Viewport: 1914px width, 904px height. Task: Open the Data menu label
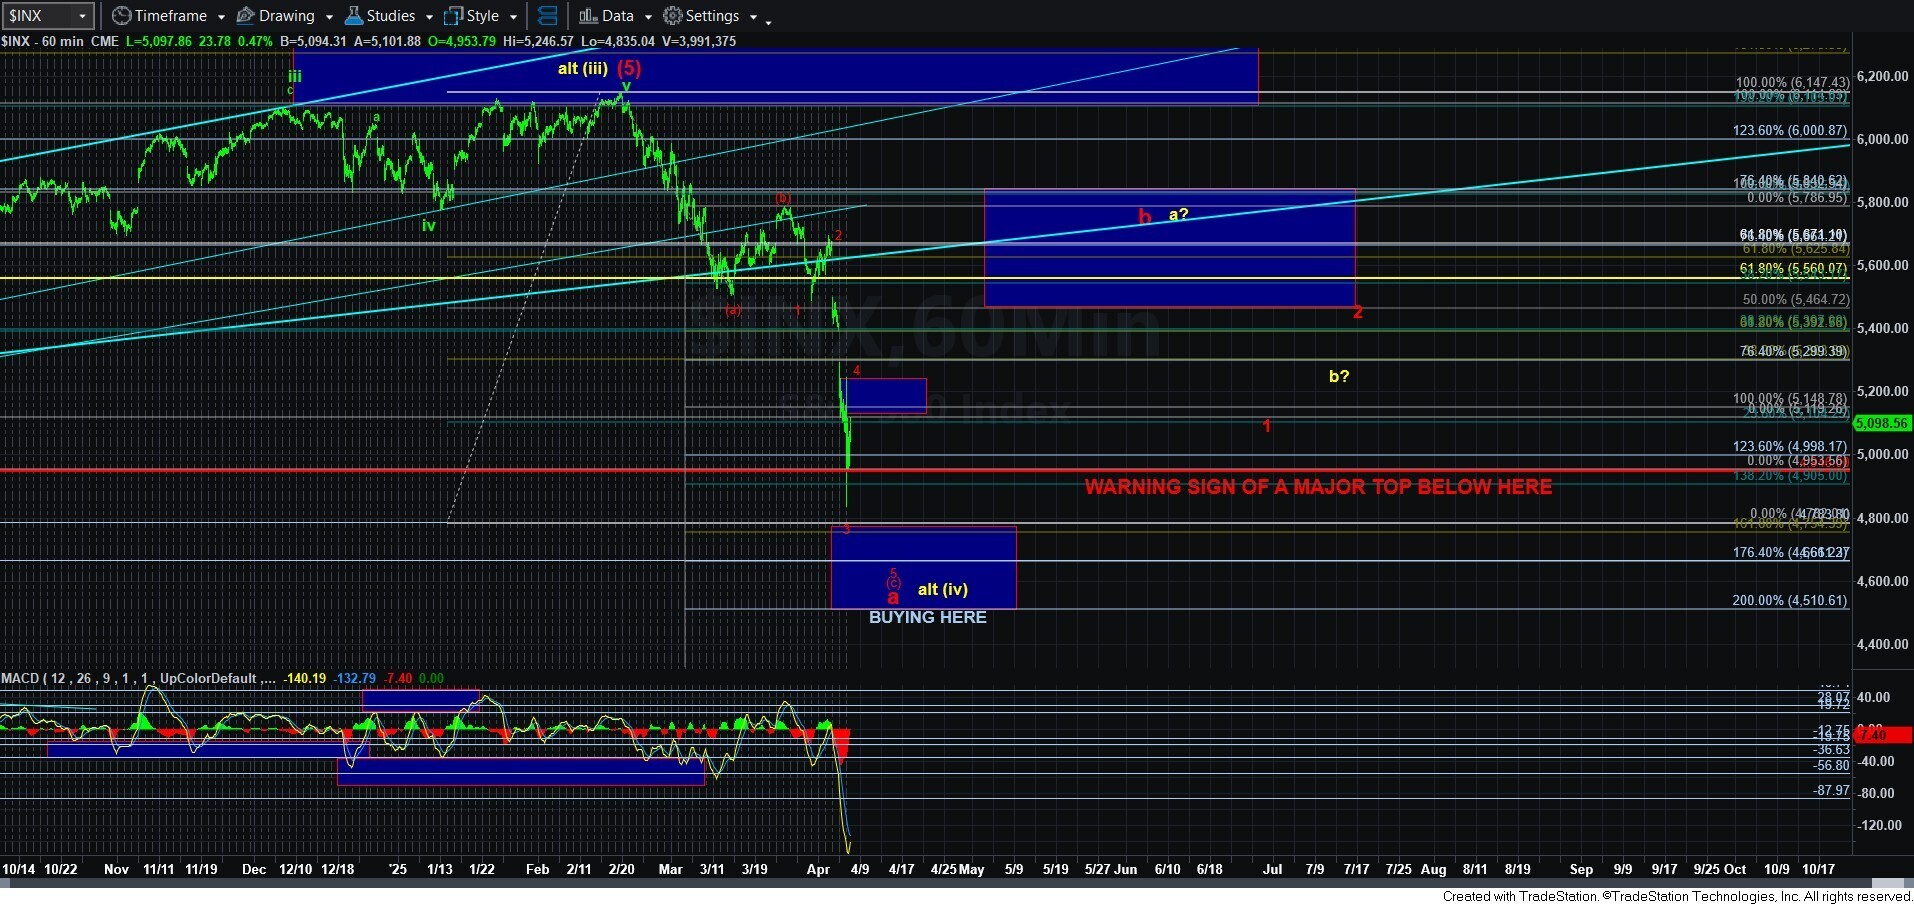click(617, 16)
